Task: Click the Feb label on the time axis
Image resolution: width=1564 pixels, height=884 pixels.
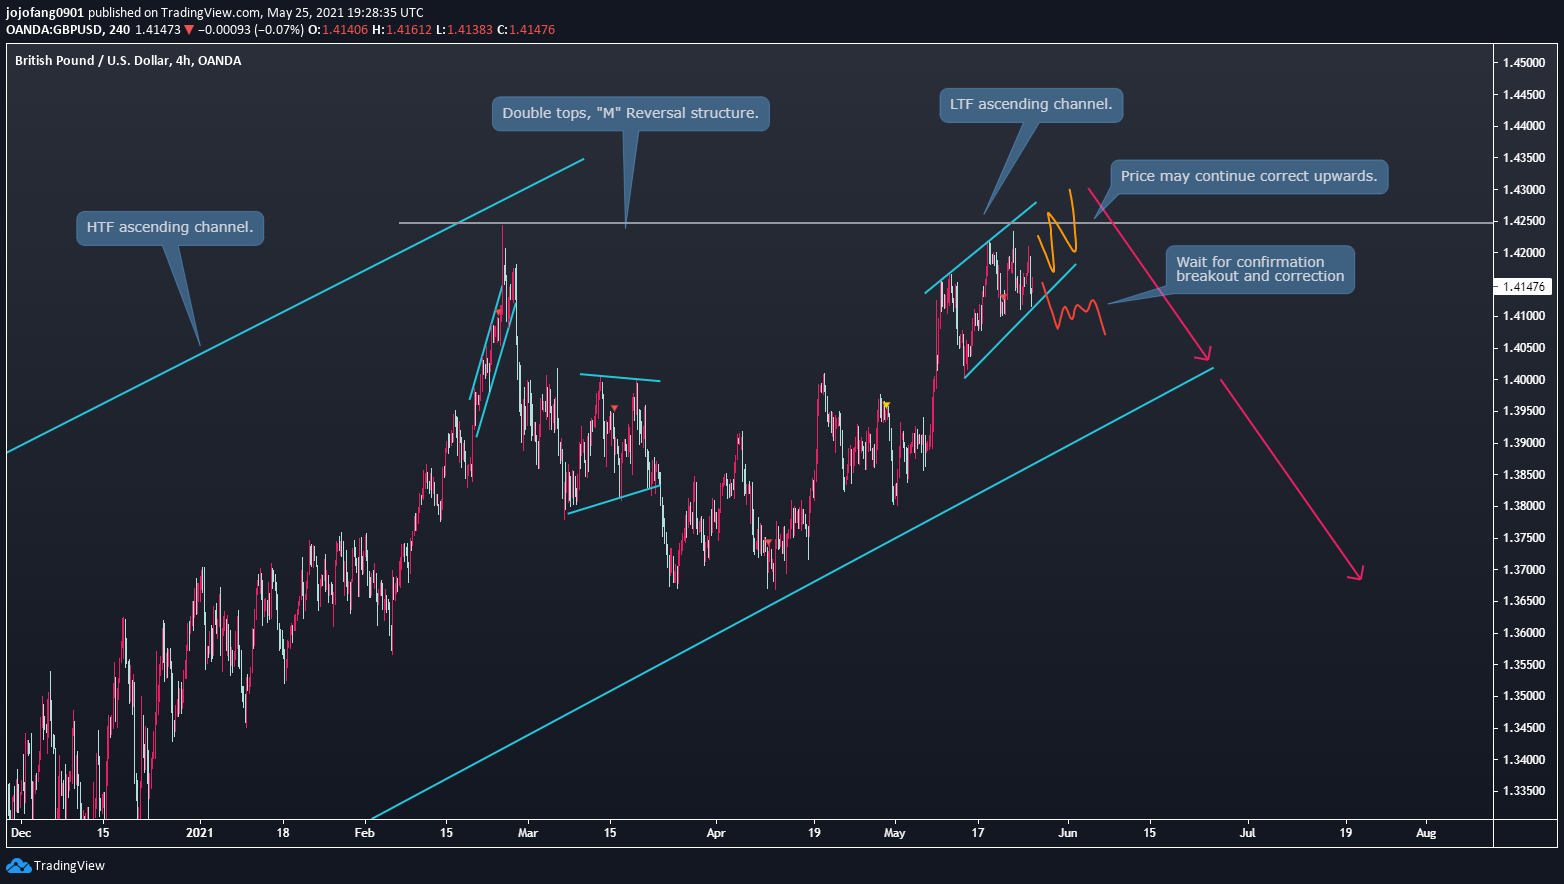Action: click(365, 833)
